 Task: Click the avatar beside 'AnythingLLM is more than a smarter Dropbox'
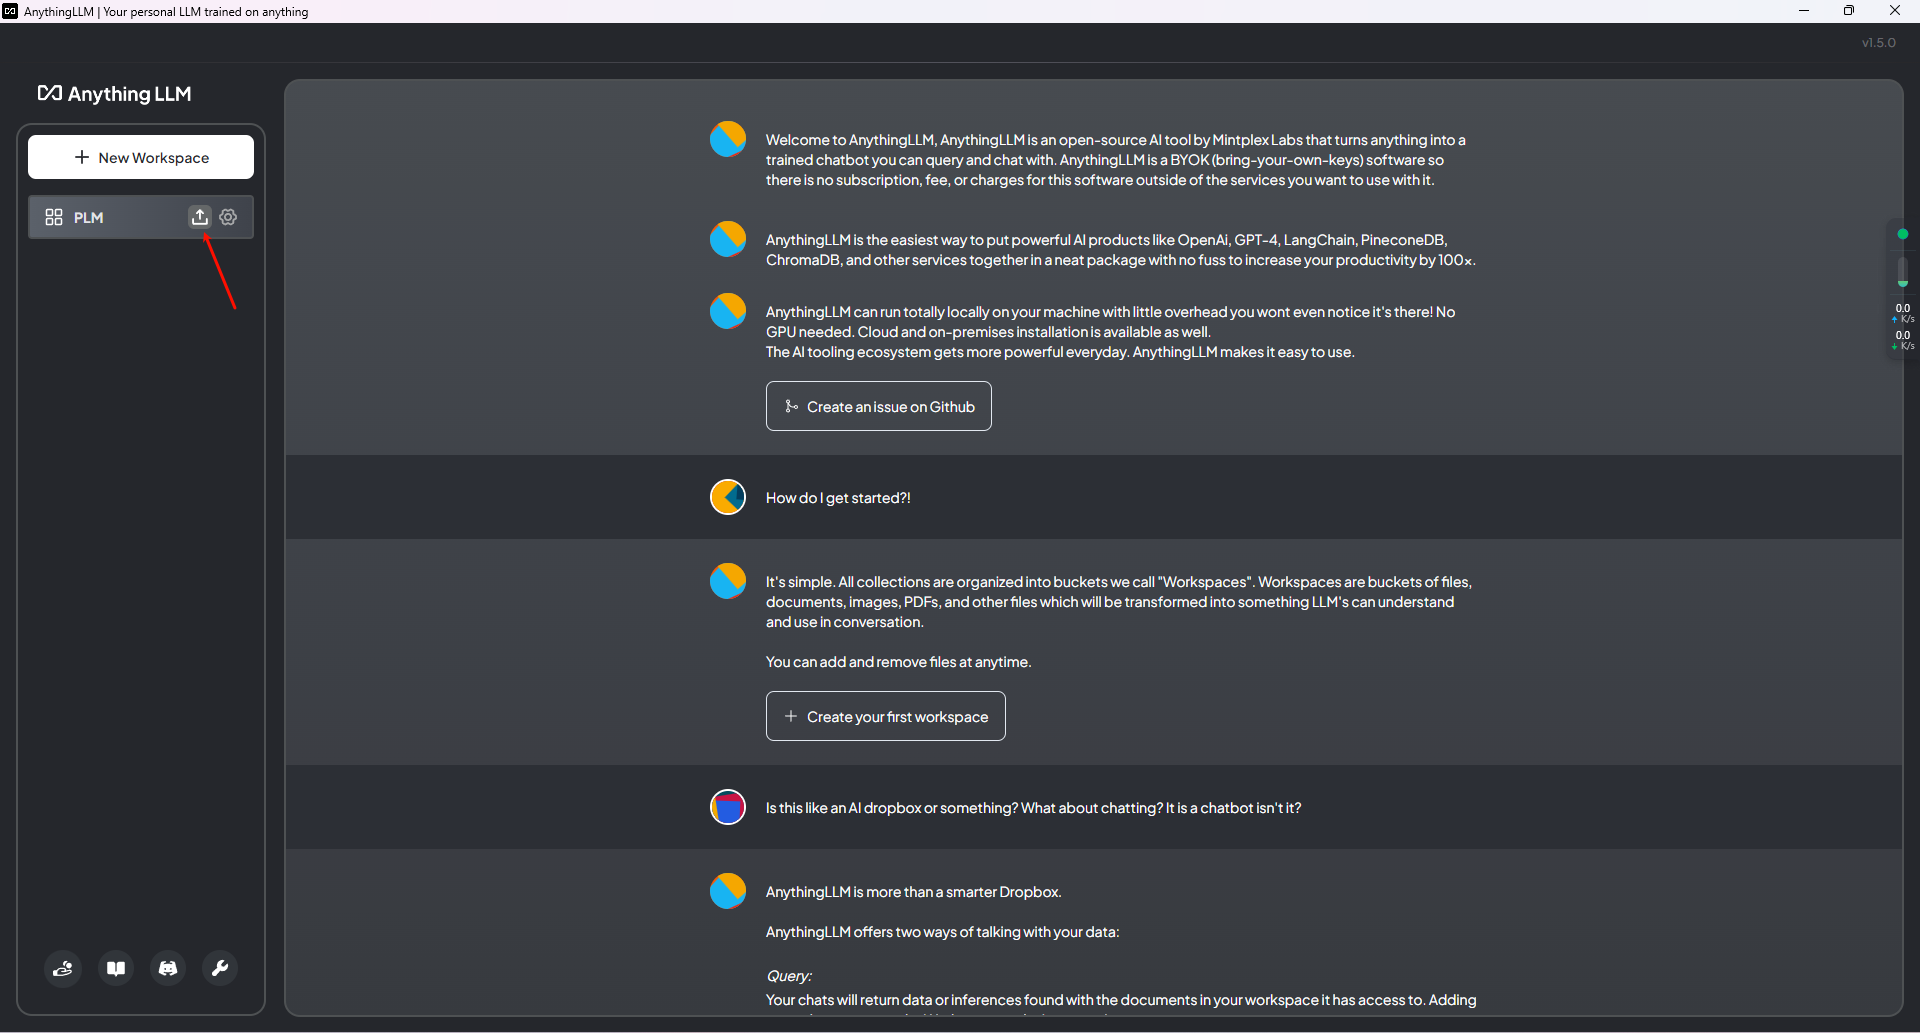[x=728, y=891]
